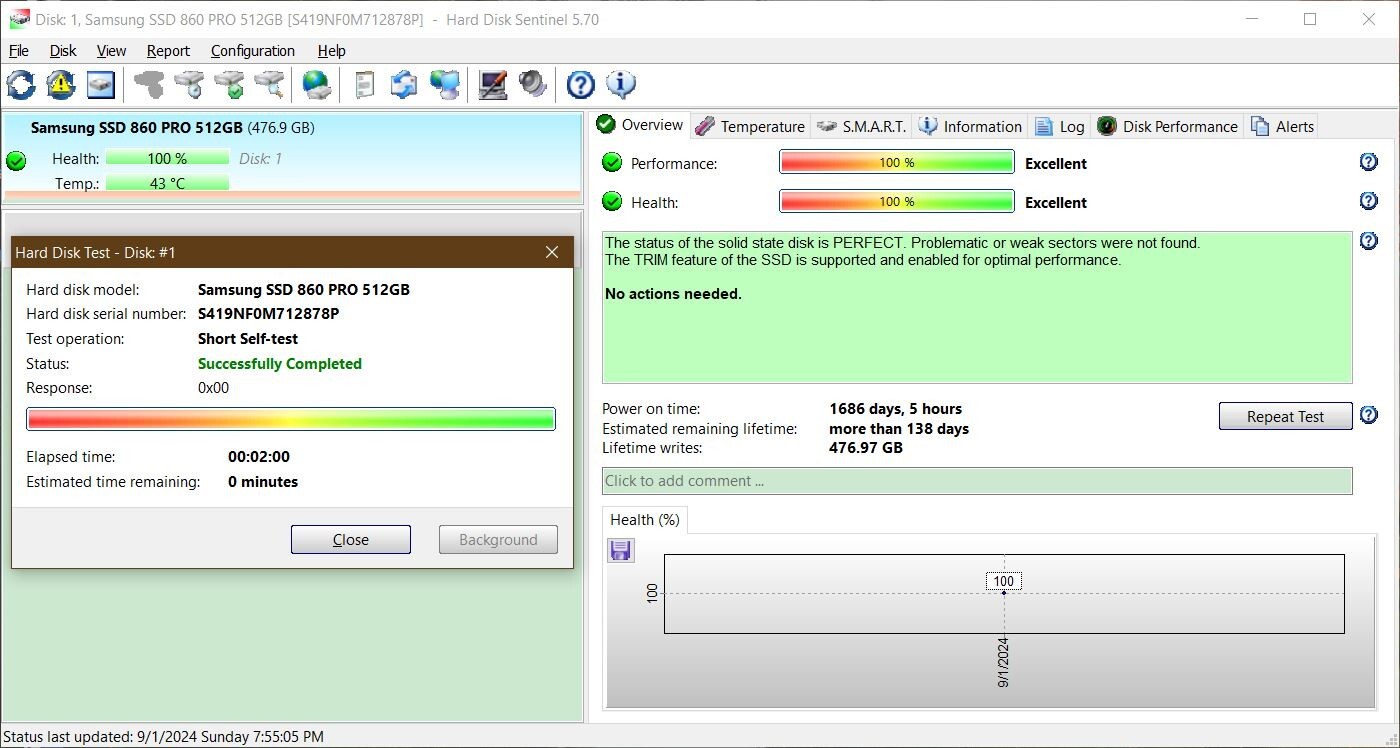1400x748 pixels.
Task: Switch to the Information tab
Action: point(970,126)
